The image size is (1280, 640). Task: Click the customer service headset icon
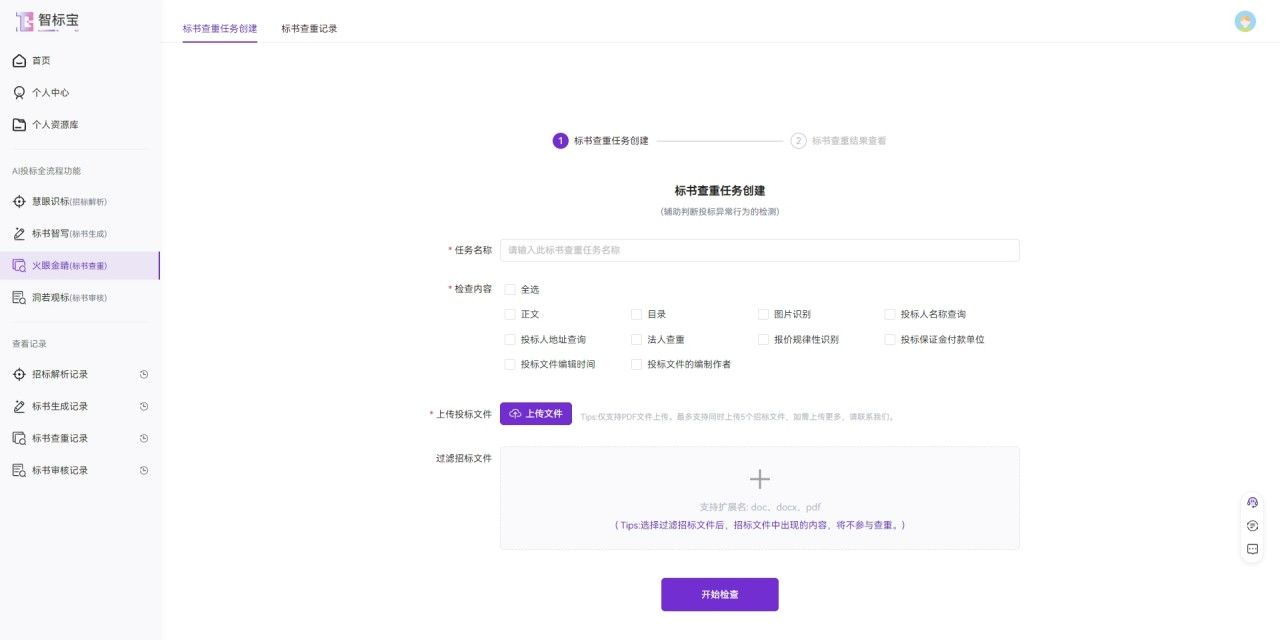tap(1252, 502)
